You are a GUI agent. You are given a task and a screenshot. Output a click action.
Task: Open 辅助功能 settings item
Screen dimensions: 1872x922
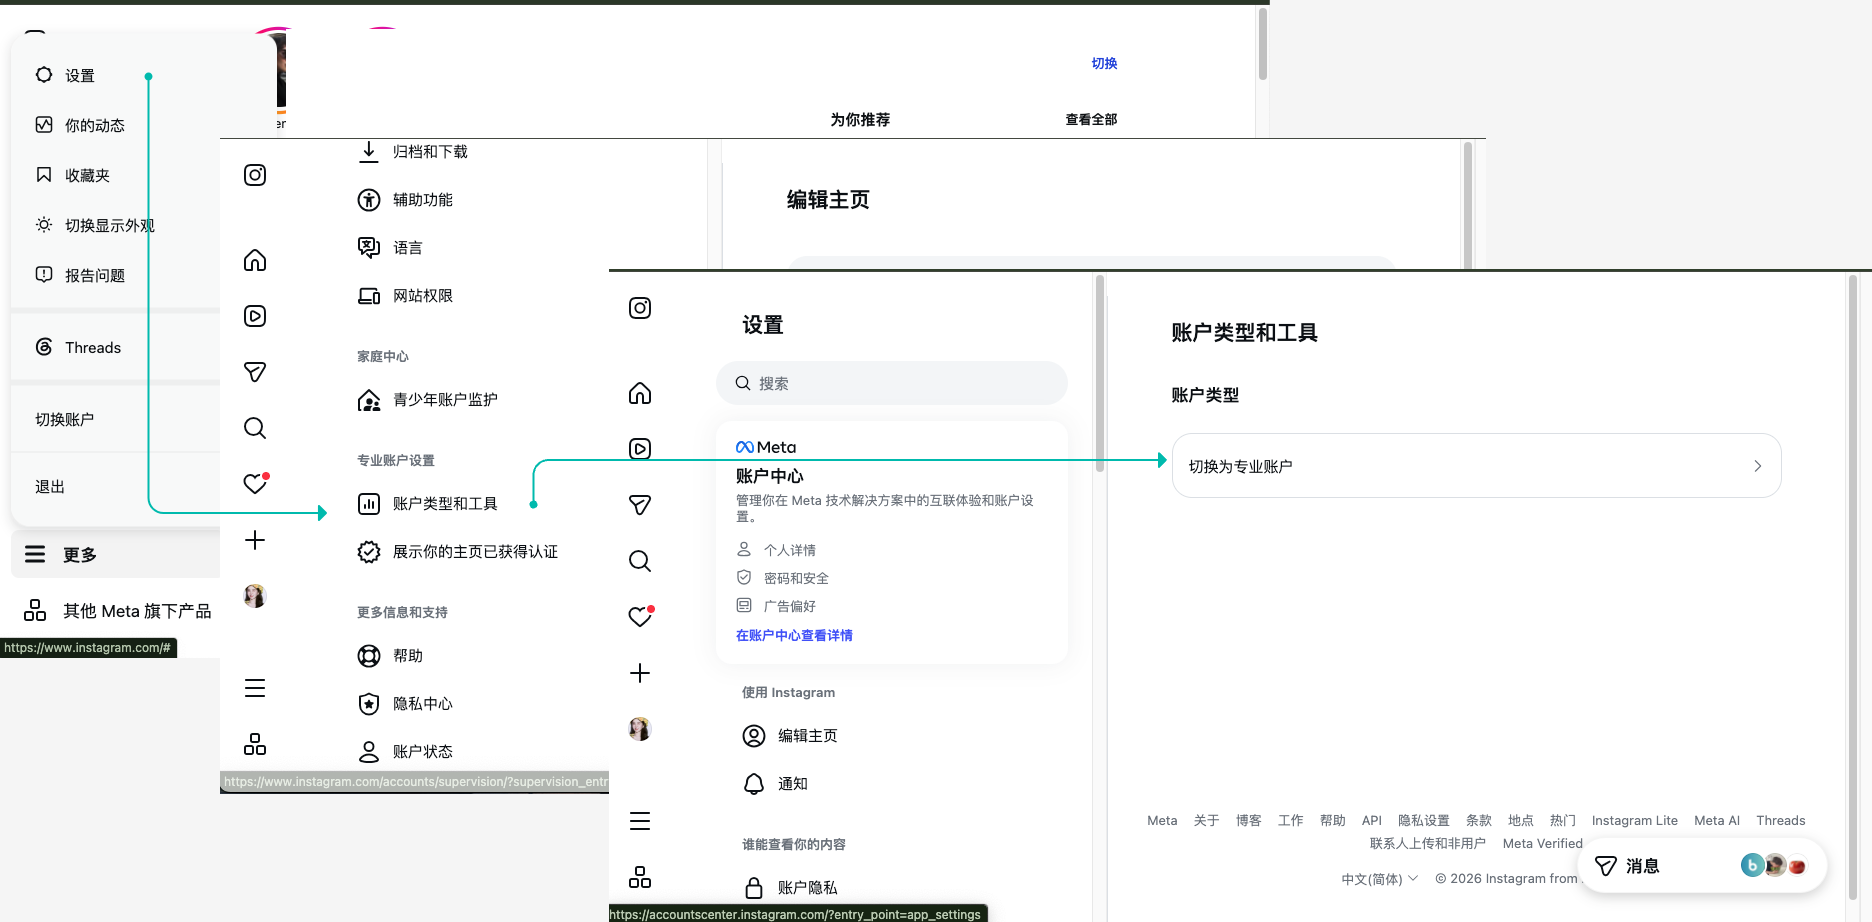405,199
